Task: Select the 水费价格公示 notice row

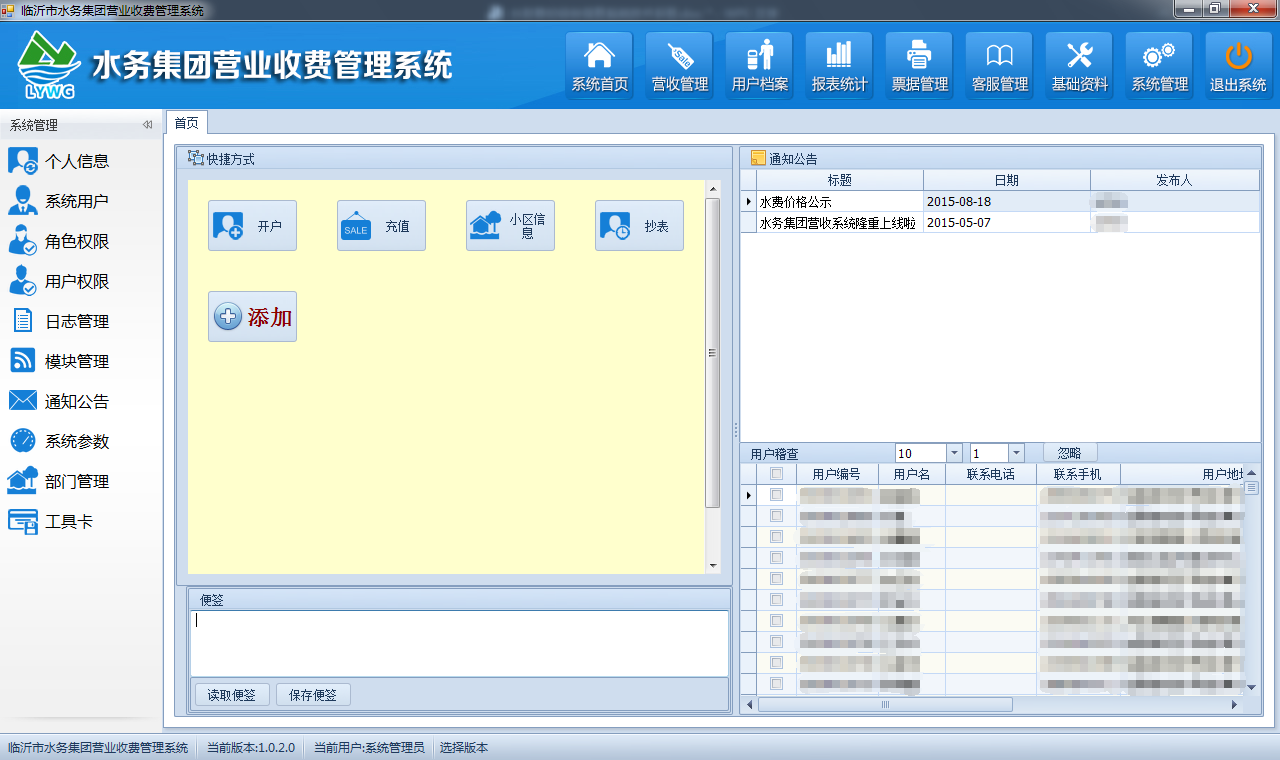Action: click(1000, 201)
